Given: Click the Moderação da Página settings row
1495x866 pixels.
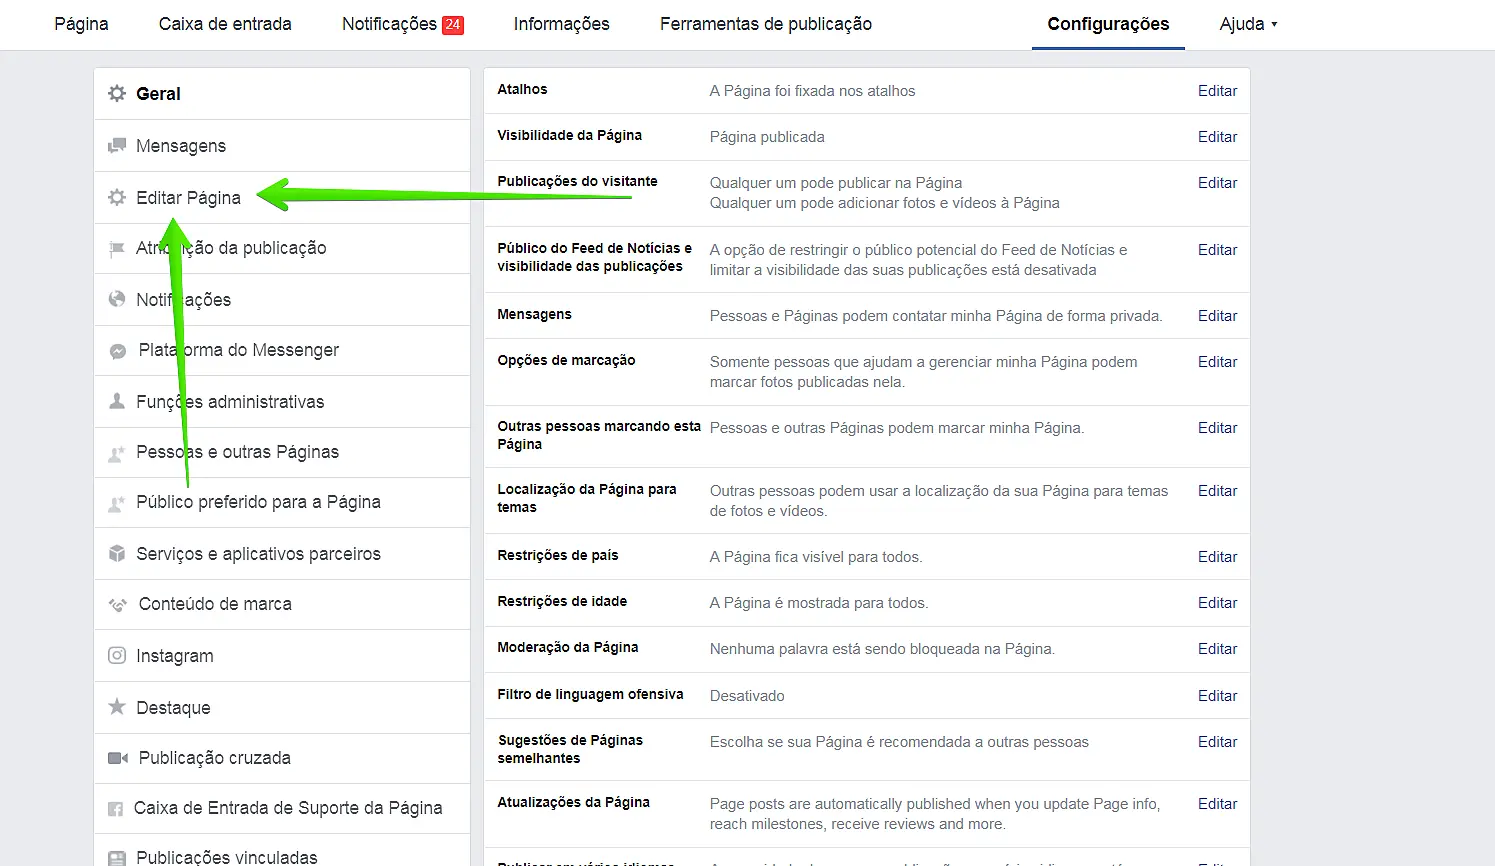Looking at the screenshot, I should (x=568, y=648).
